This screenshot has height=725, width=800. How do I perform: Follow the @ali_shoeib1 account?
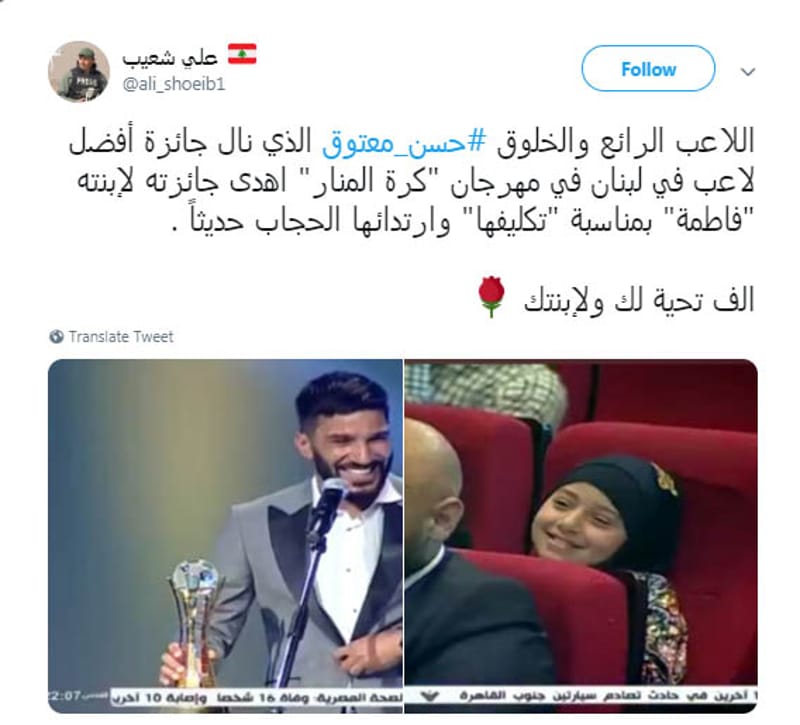[x=648, y=69]
